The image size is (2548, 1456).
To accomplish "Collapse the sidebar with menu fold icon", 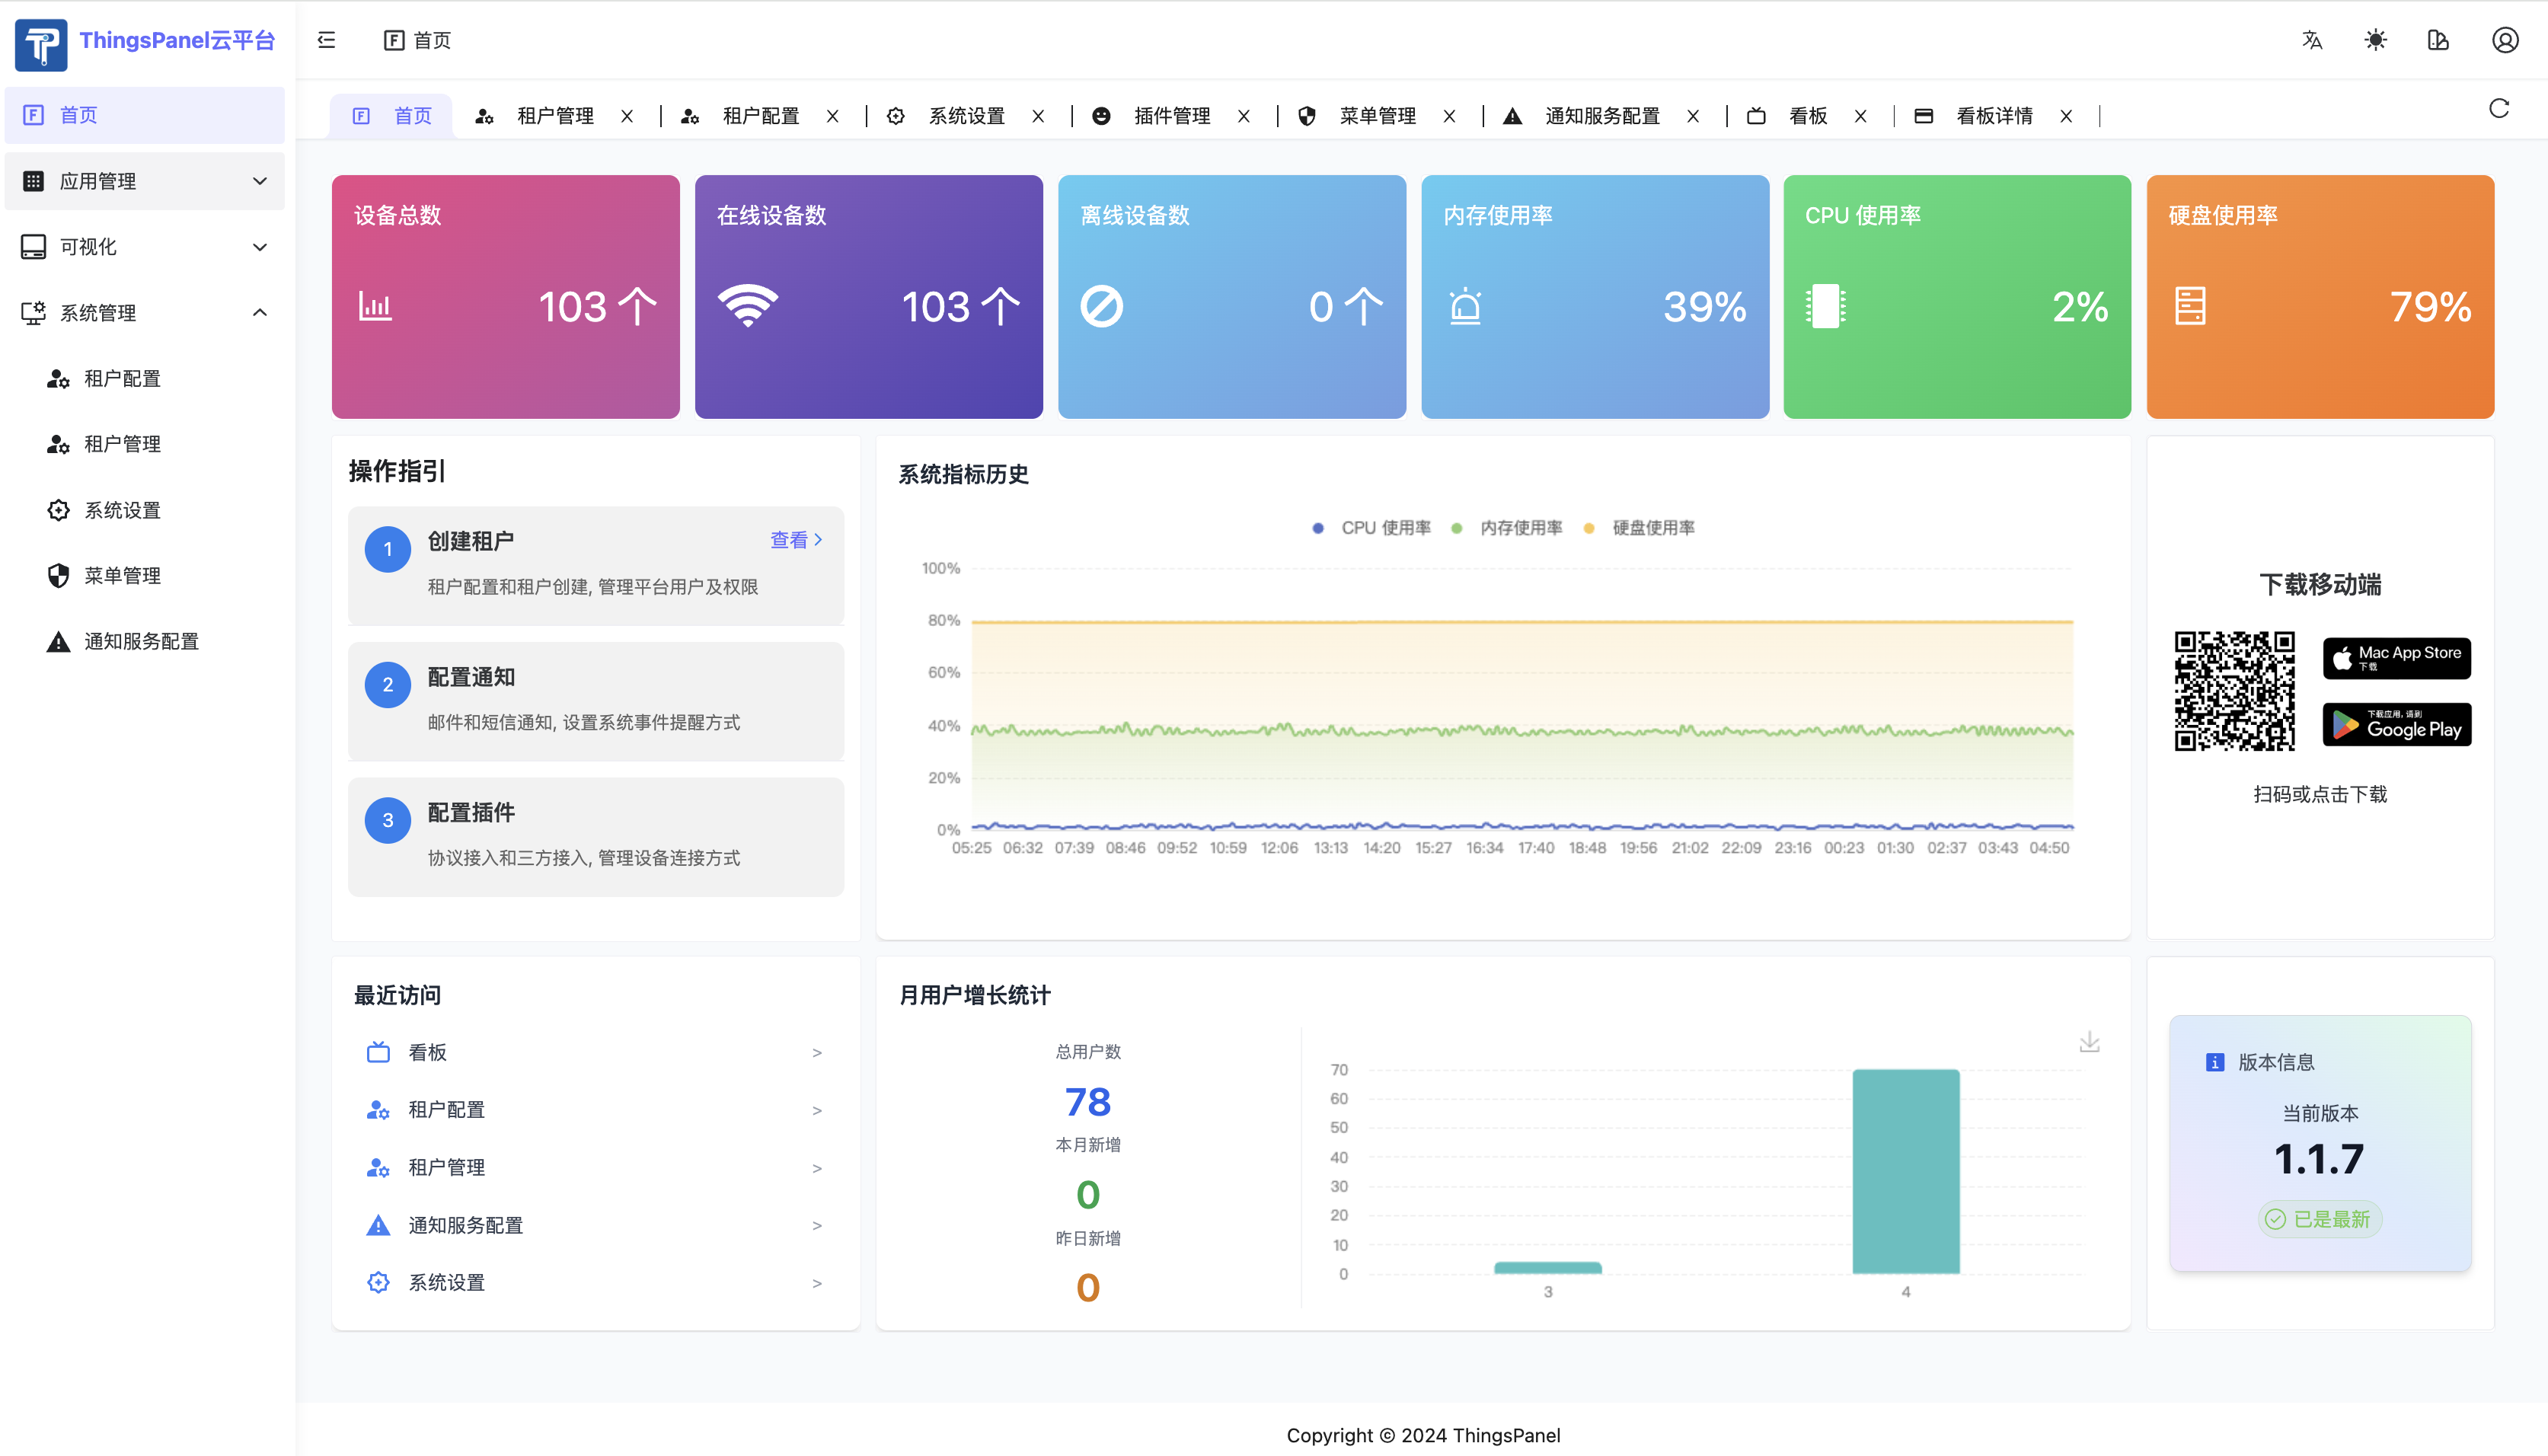I will 326,40.
